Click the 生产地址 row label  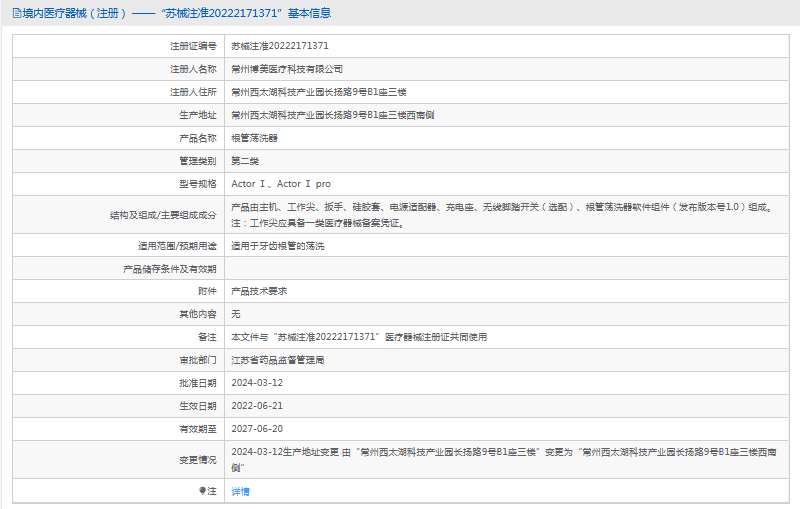[198, 115]
